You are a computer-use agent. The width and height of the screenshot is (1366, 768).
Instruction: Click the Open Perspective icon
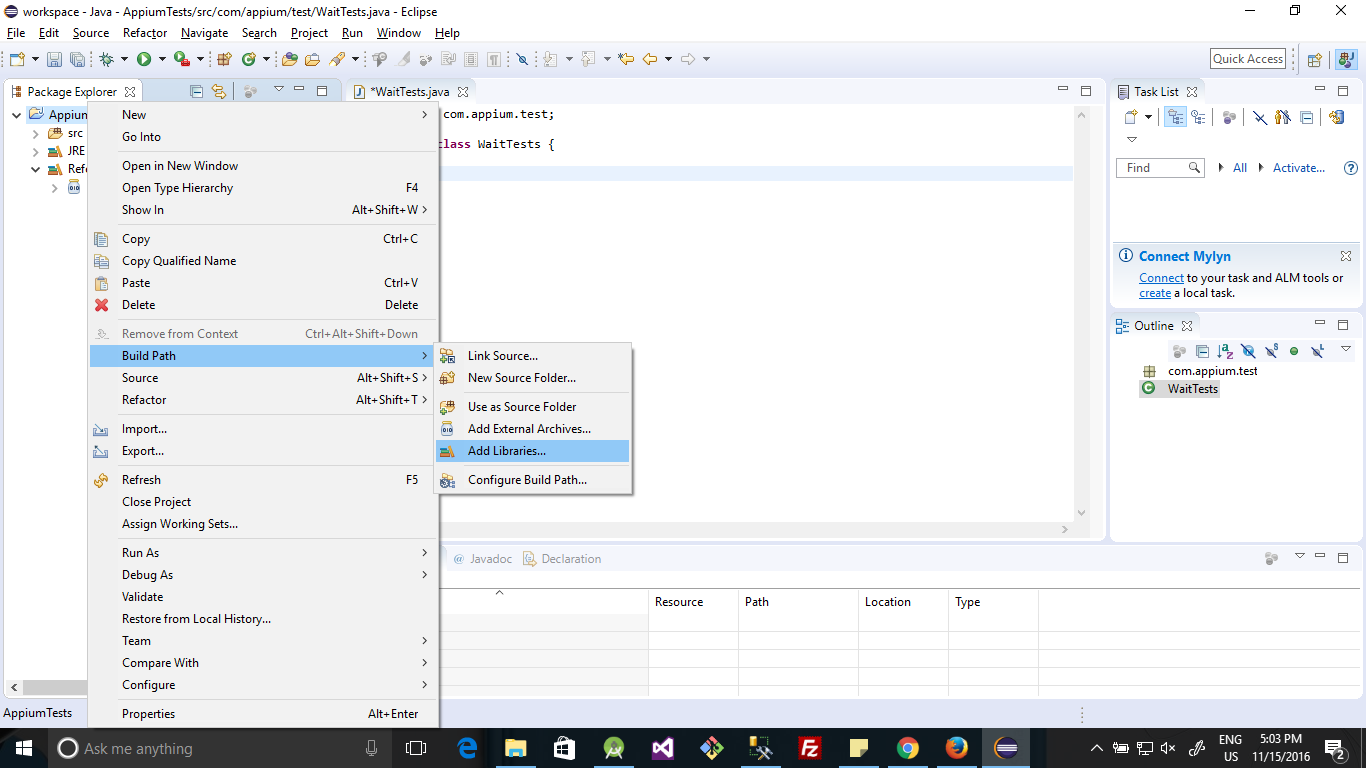(1315, 59)
